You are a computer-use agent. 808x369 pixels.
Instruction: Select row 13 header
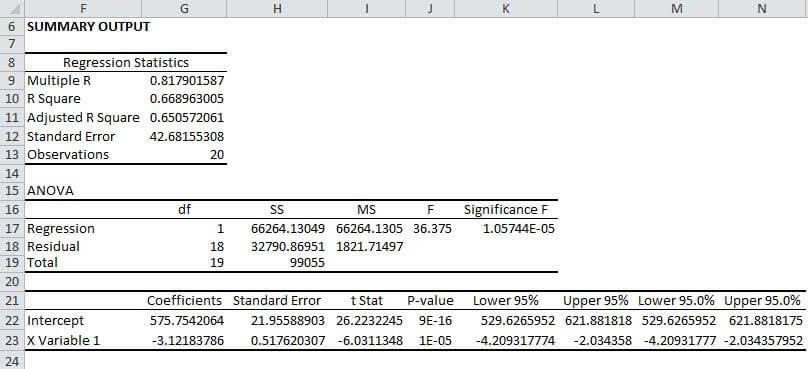tap(12, 155)
